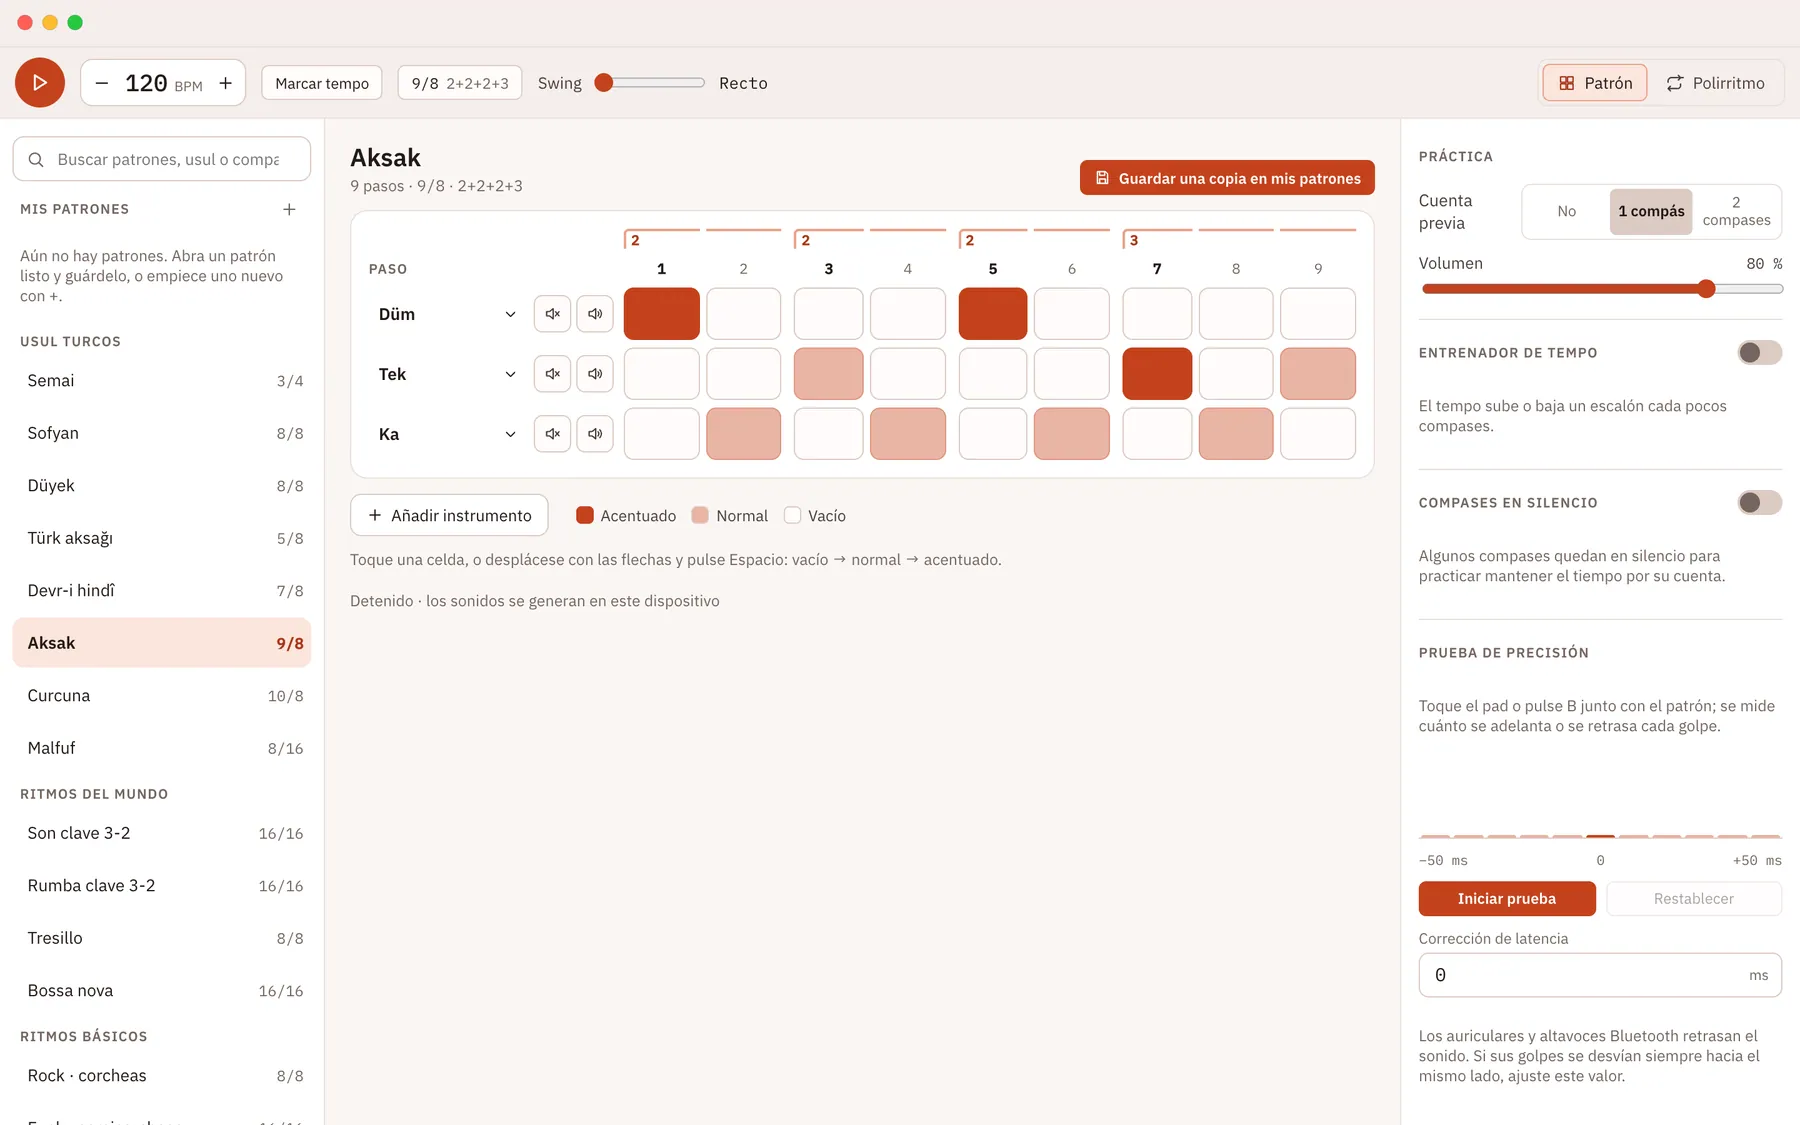Toggle Tek cell at step 9
Viewport: 1800px width, 1125px height.
pyautogui.click(x=1318, y=374)
